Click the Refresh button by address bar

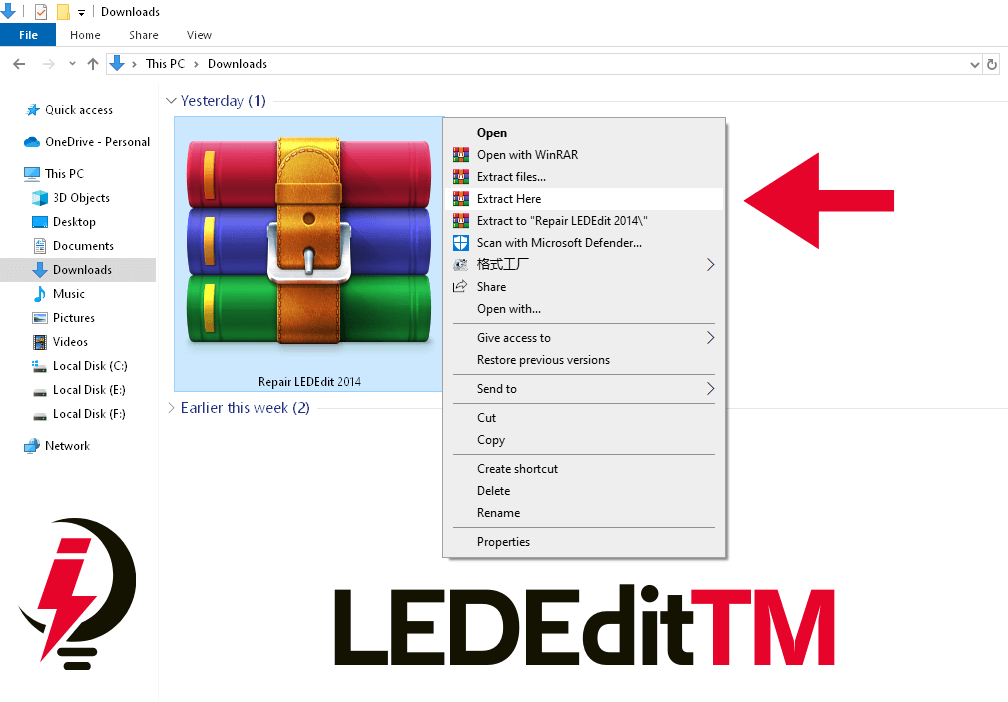(993, 64)
